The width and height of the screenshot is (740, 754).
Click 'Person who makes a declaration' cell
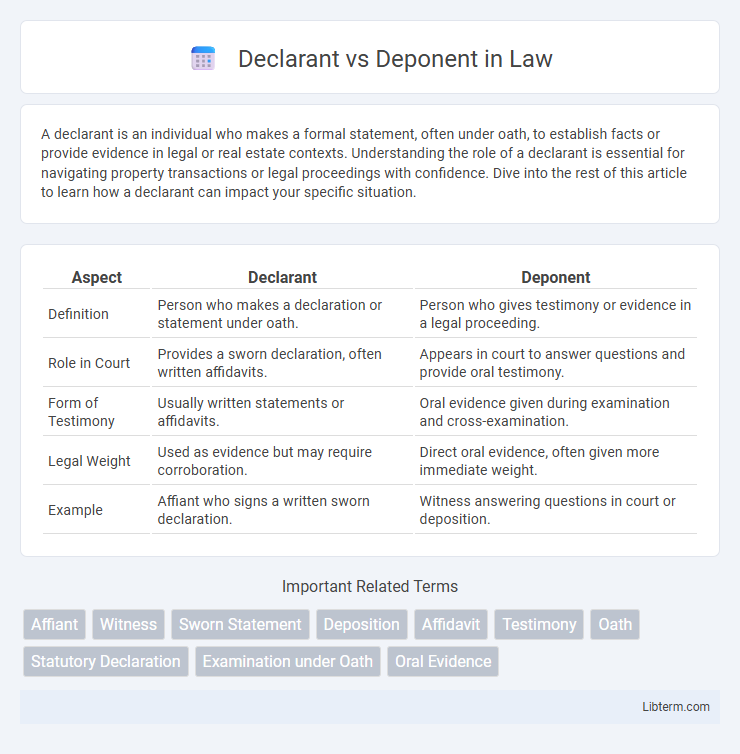pyautogui.click(x=282, y=314)
